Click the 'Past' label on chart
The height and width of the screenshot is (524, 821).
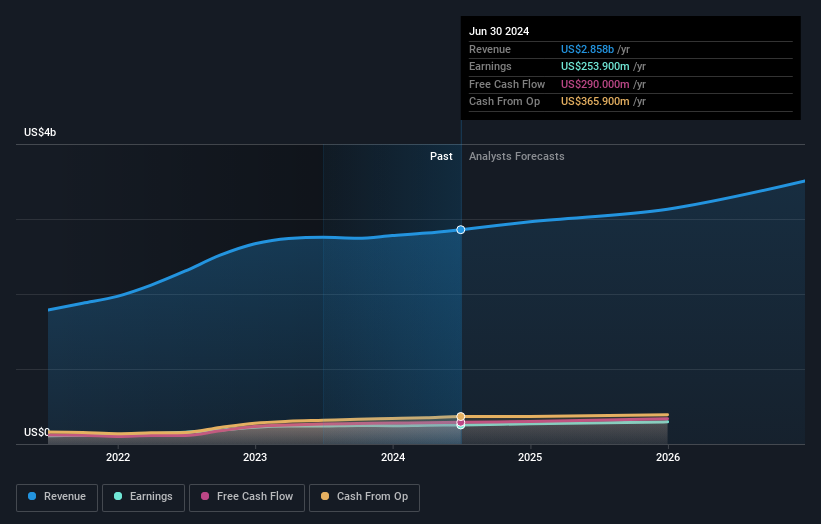(441, 157)
